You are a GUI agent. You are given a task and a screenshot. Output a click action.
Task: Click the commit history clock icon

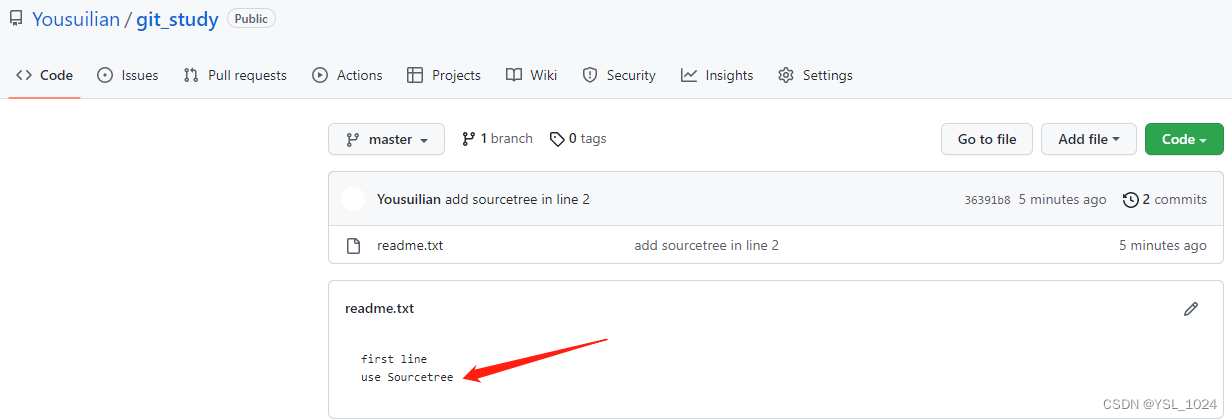(x=1131, y=199)
